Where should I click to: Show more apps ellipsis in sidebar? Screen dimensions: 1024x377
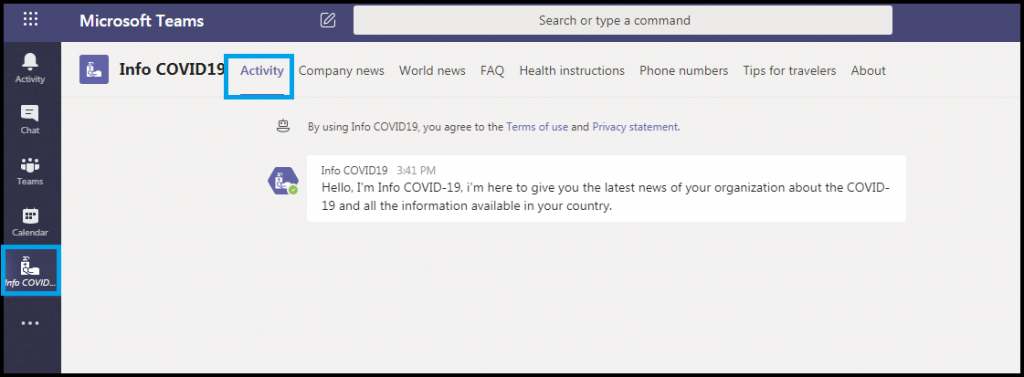[x=30, y=323]
